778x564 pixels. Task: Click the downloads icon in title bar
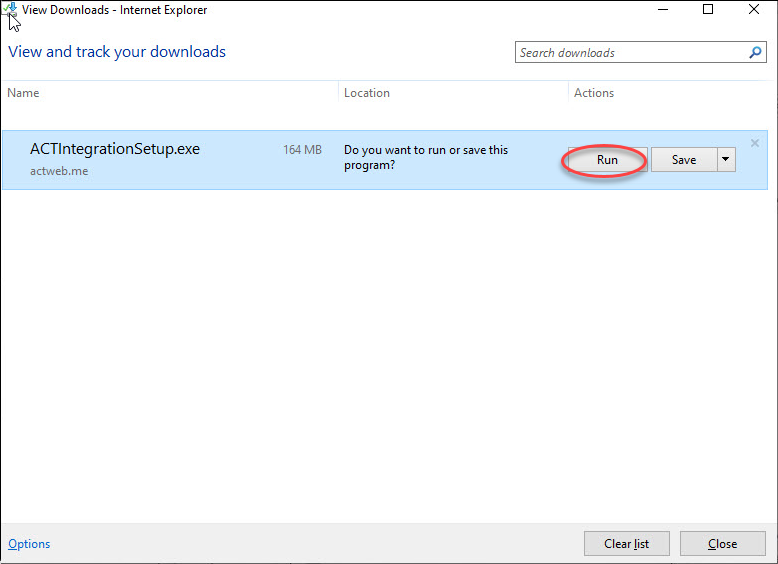[x=10, y=9]
